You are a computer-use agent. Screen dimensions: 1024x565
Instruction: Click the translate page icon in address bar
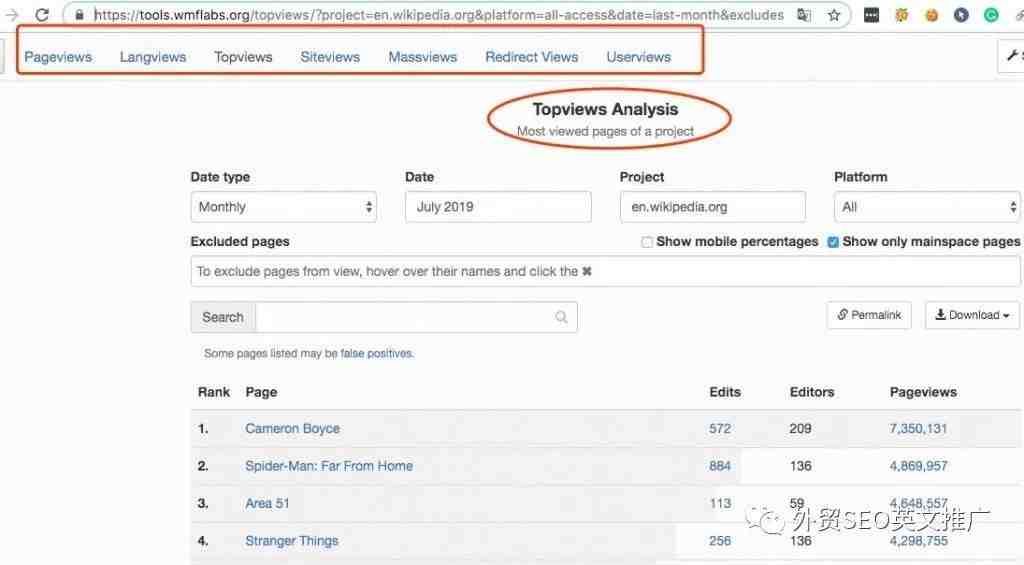pos(804,14)
